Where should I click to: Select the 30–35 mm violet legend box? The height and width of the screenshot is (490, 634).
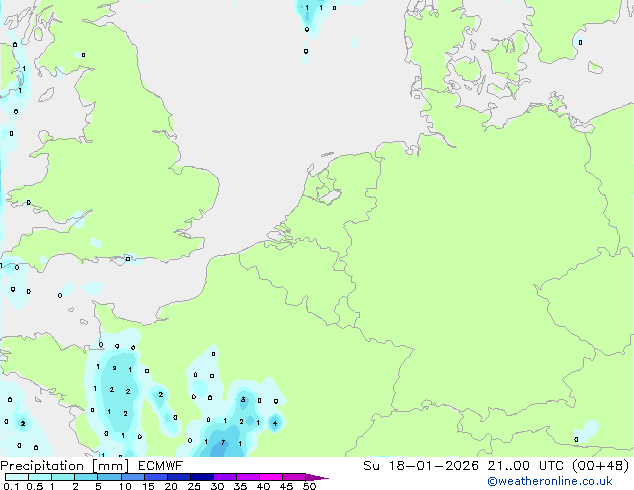tap(225, 477)
